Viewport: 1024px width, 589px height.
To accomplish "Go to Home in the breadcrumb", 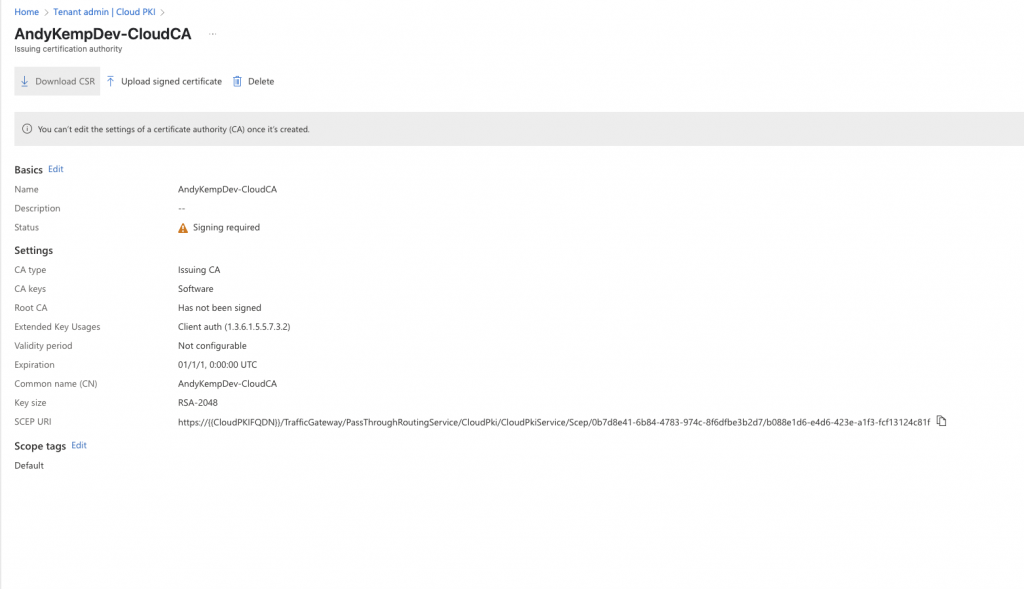I will (26, 12).
